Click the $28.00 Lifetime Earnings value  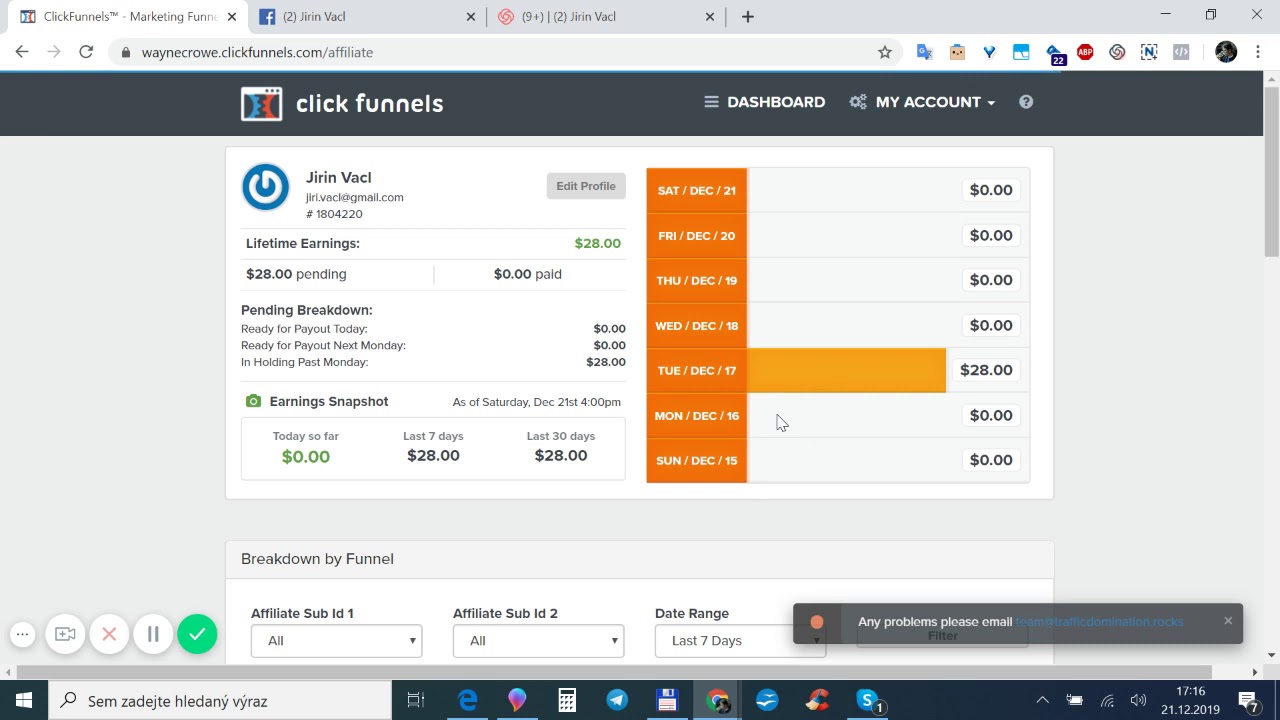(x=598, y=243)
